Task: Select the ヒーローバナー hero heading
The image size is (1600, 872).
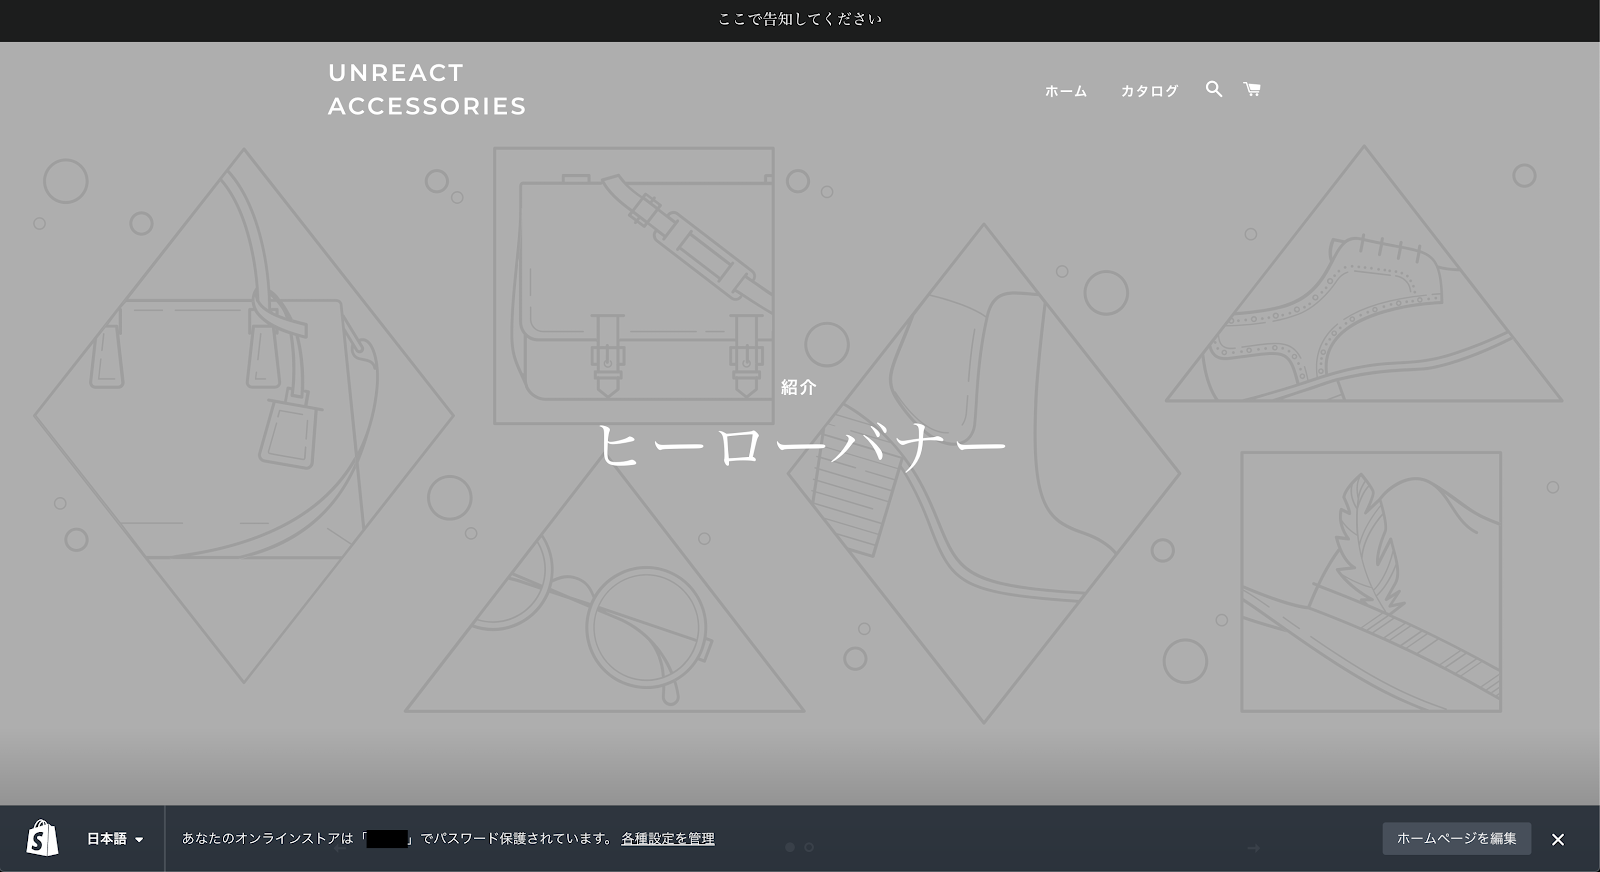Action: [x=800, y=445]
